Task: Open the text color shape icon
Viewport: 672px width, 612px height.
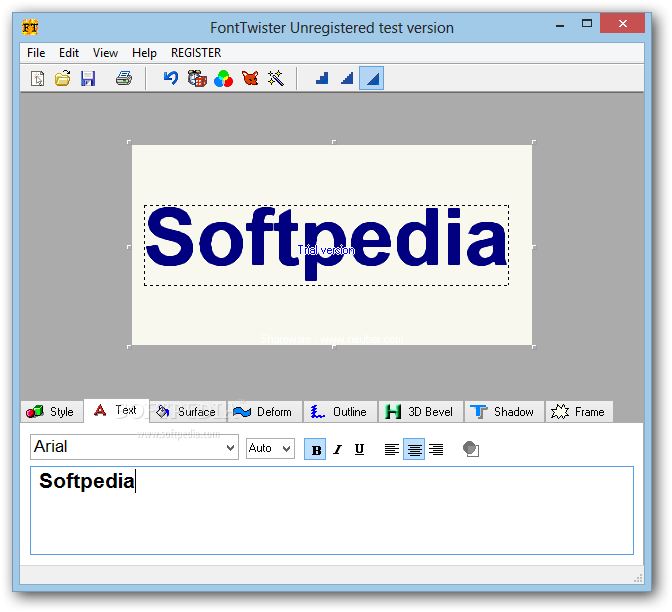Action: [471, 449]
